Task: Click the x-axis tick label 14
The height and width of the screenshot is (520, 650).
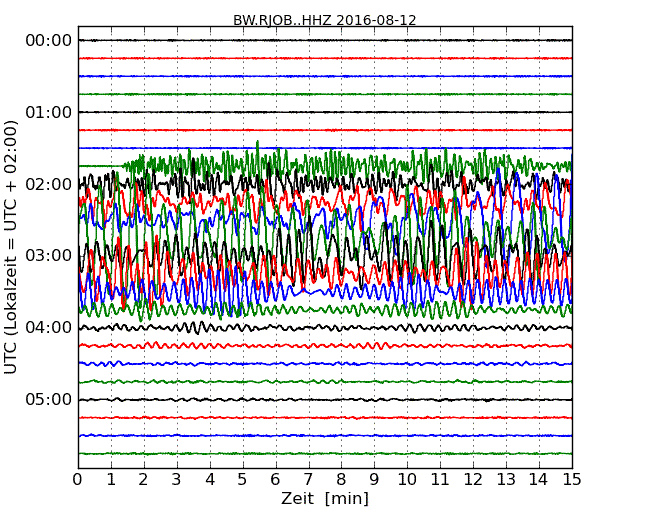Action: (539, 480)
